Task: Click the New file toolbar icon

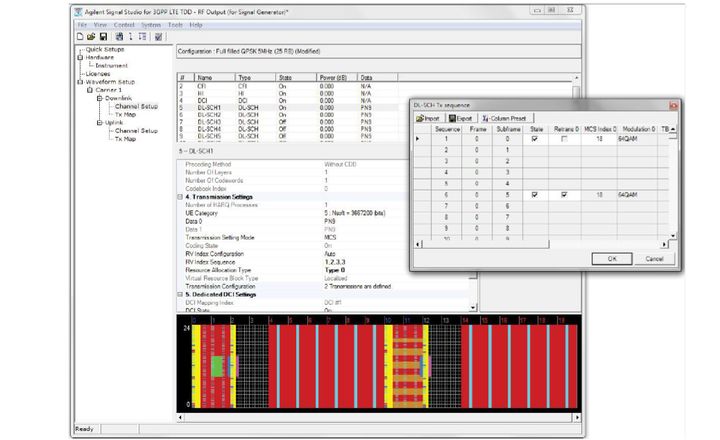Action: pos(81,36)
